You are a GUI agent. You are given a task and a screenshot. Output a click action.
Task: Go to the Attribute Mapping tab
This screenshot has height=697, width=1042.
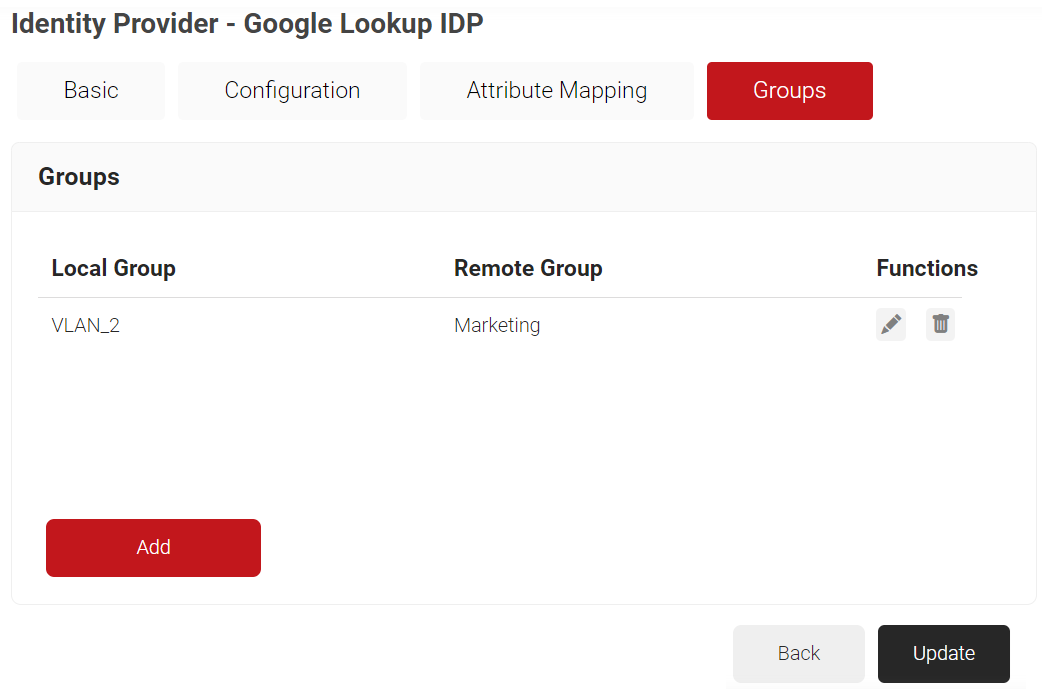[556, 91]
